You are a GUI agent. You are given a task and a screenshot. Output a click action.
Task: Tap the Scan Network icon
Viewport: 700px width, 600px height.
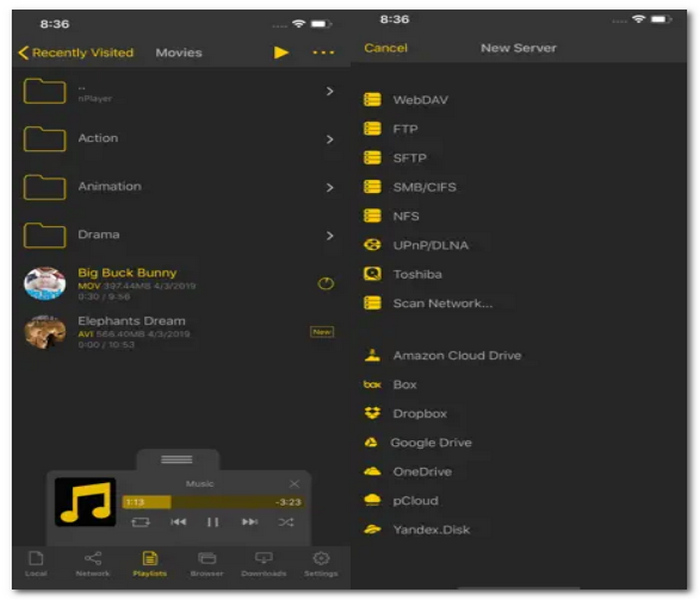click(x=372, y=303)
